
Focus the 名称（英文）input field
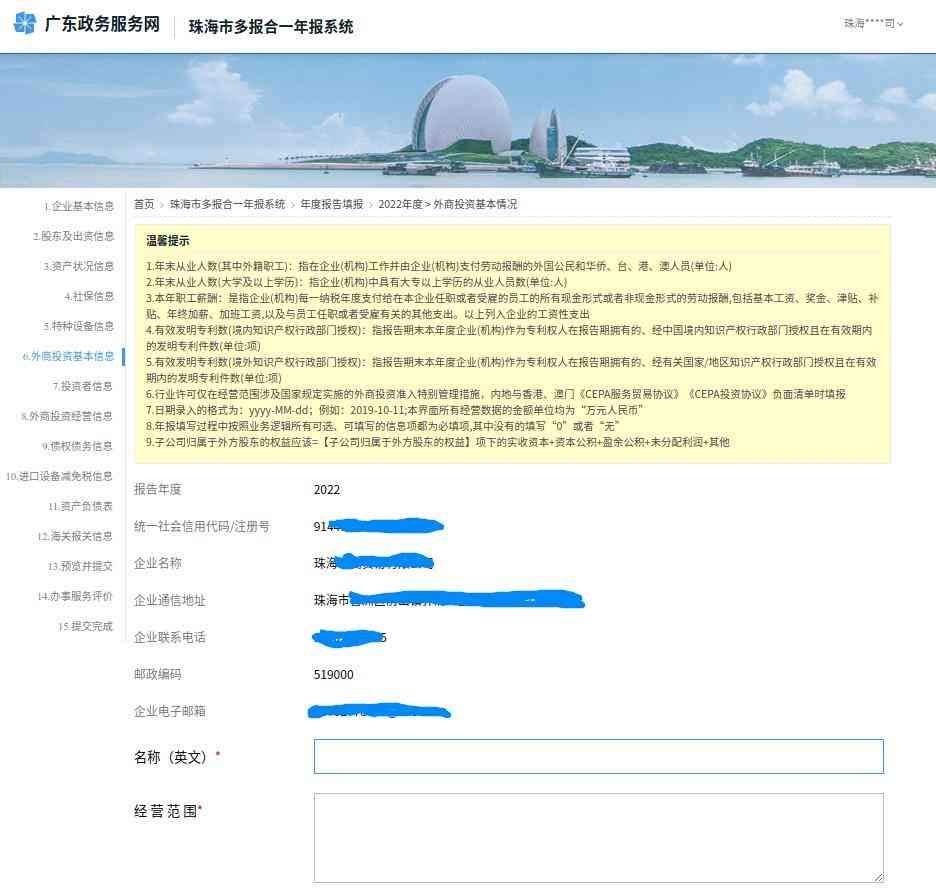[598, 757]
